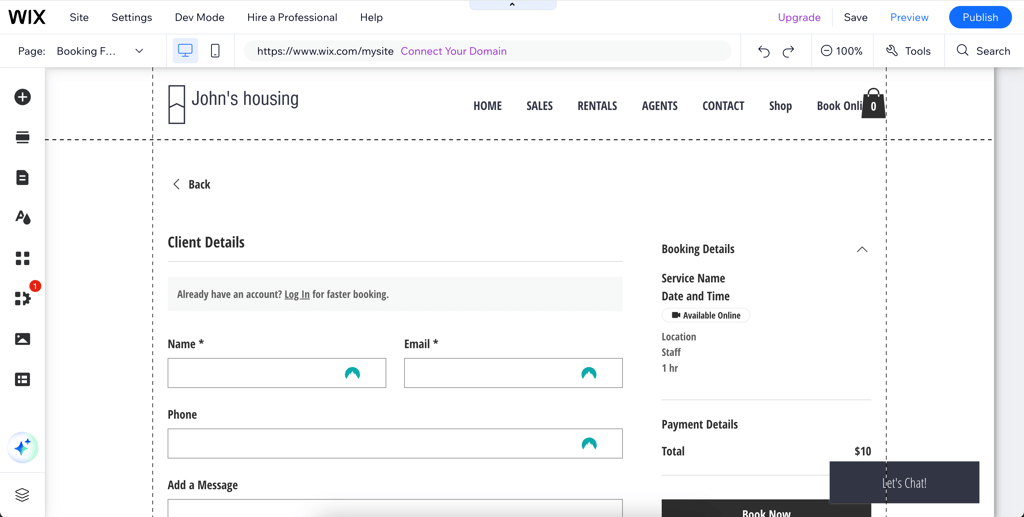
Task: Click the Client Details heading
Action: 206,242
